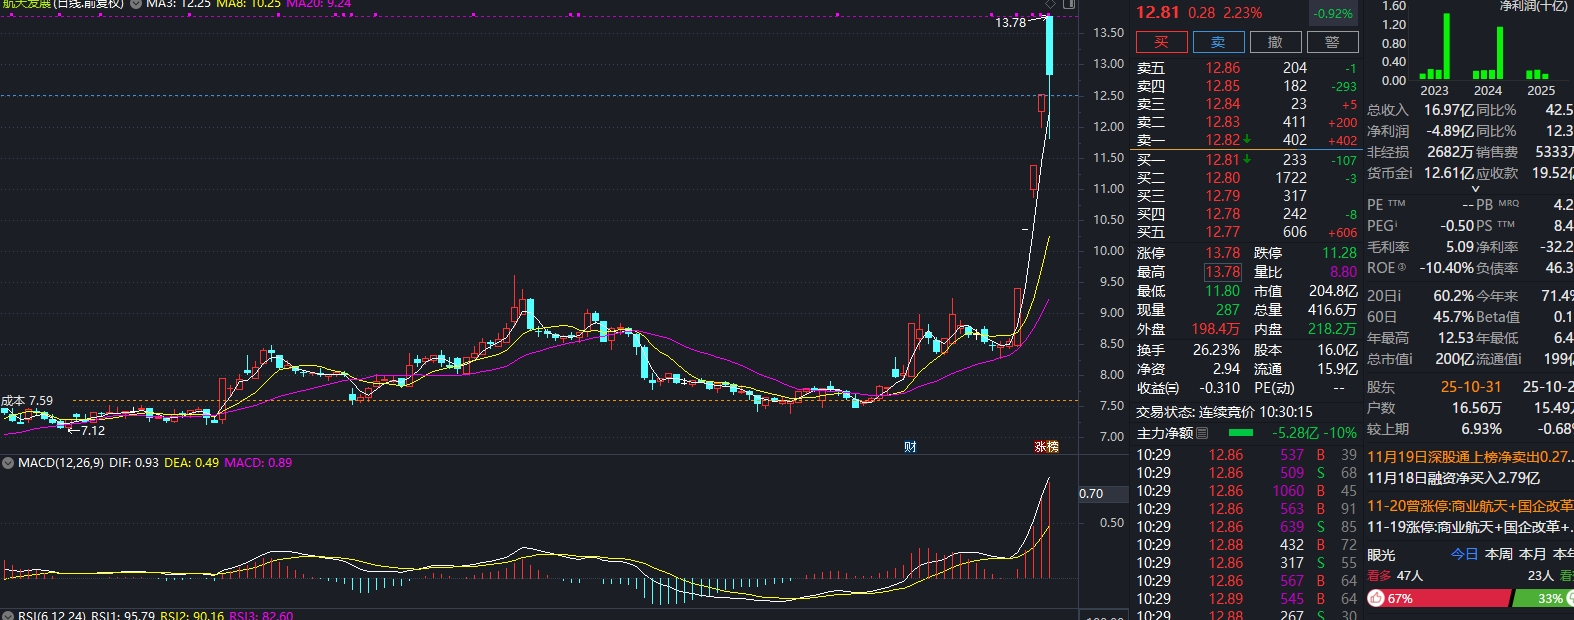Click the 7.12 low marker on chart
1574x620 pixels.
(x=86, y=431)
